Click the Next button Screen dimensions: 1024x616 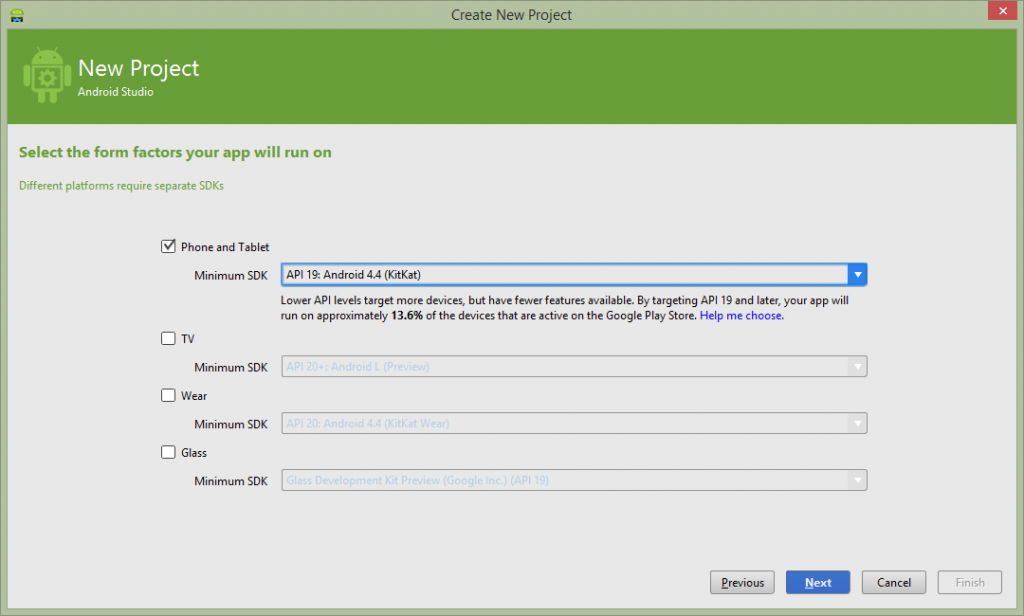click(817, 582)
